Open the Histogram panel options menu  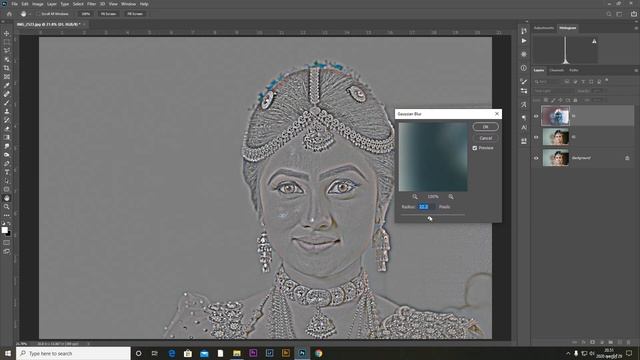(x=636, y=28)
